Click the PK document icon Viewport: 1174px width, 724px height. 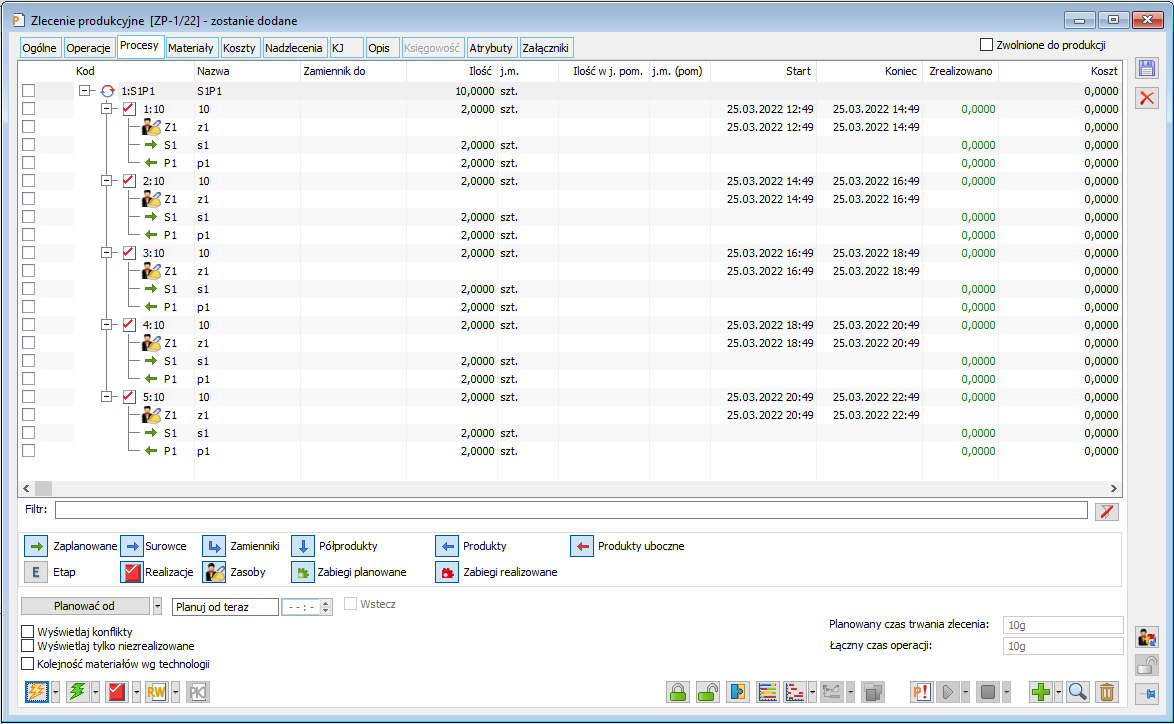coord(198,692)
